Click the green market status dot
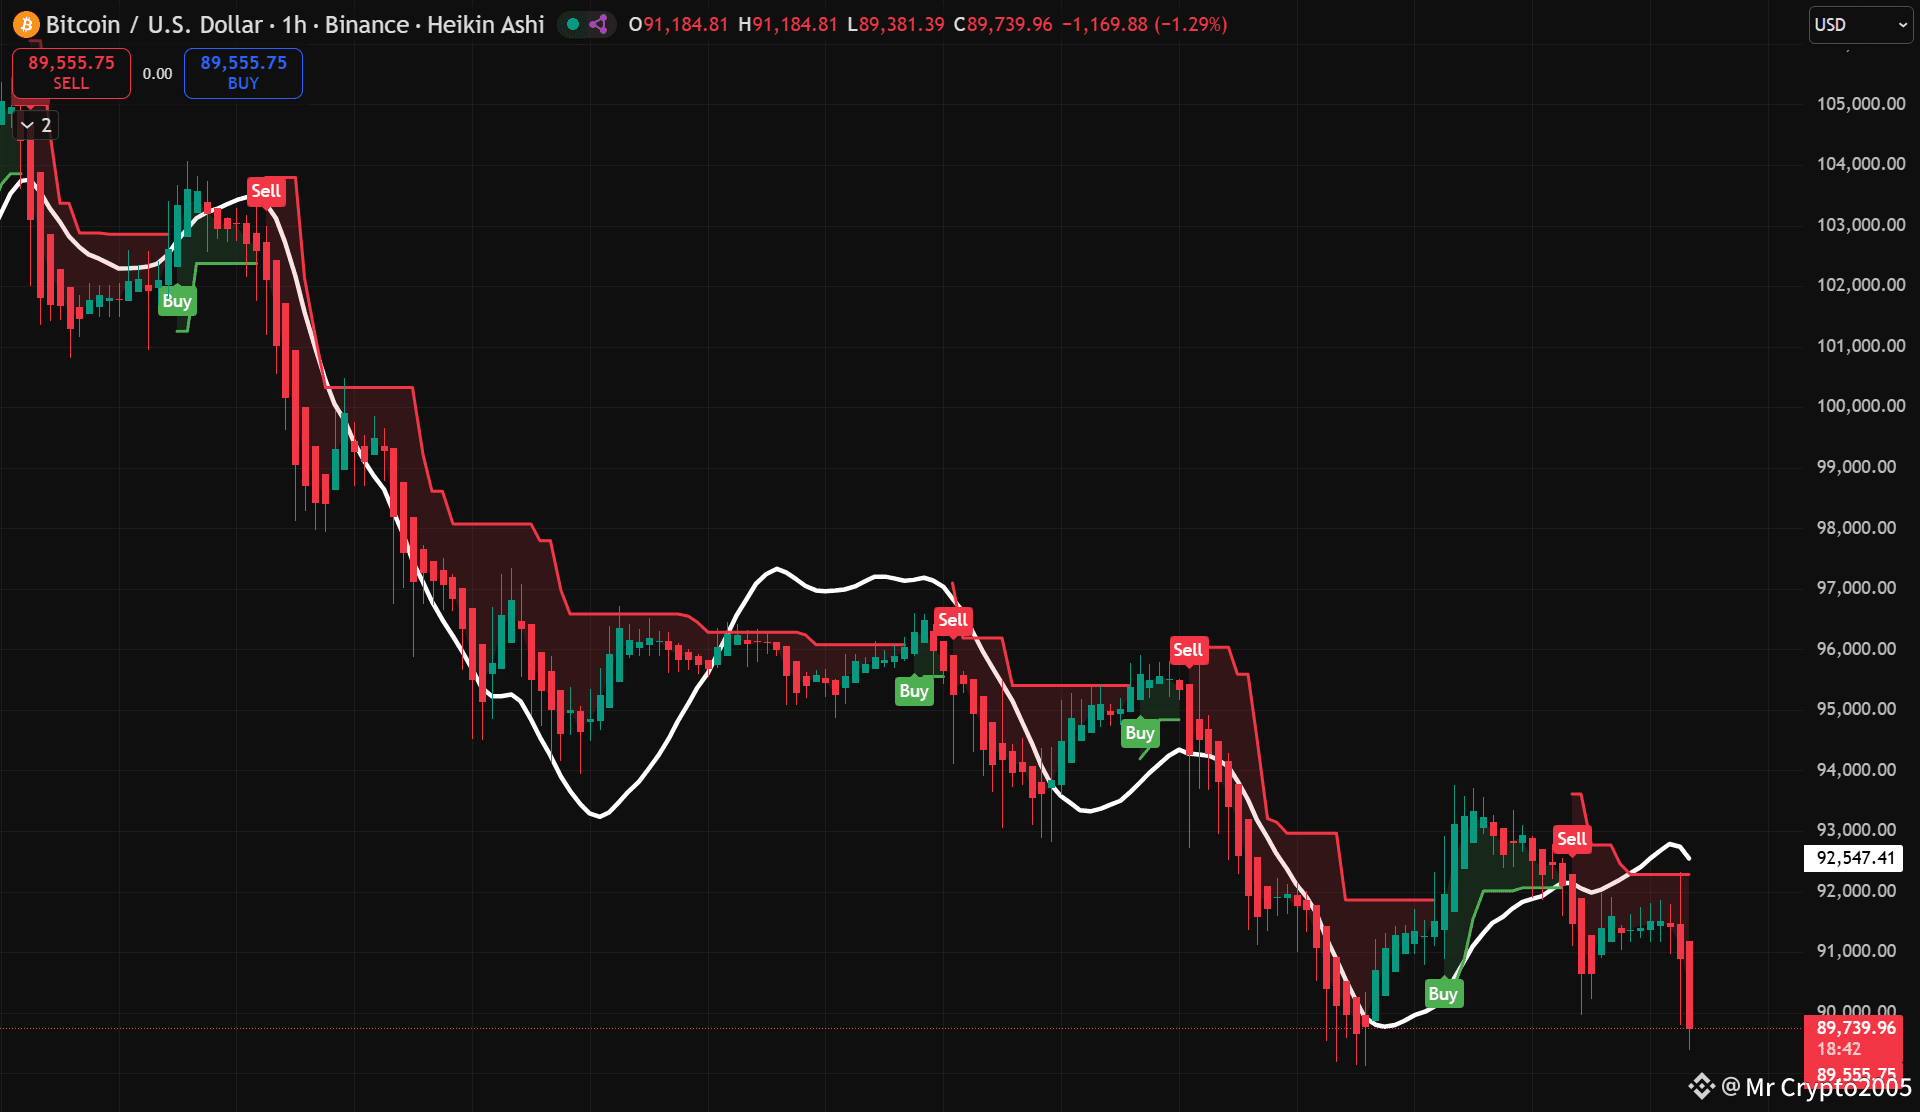 pos(573,25)
